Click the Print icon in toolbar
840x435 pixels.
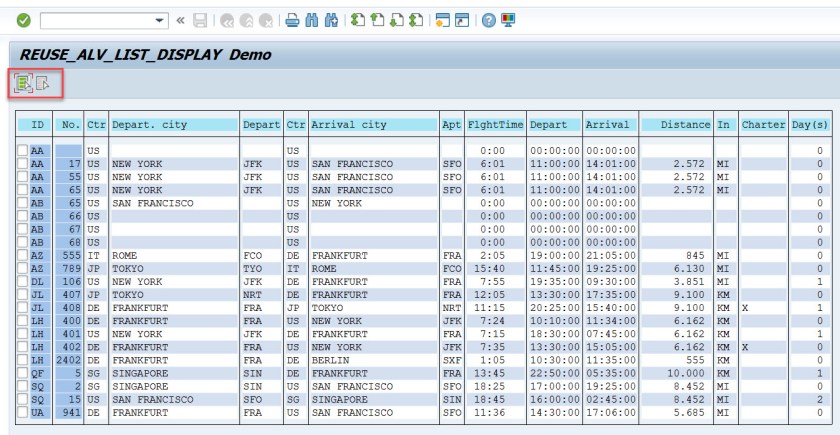[x=293, y=19]
